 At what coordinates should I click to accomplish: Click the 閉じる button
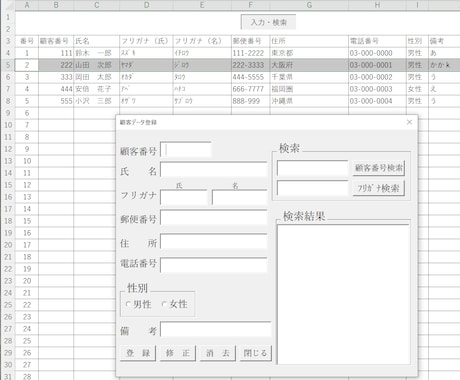[255, 353]
